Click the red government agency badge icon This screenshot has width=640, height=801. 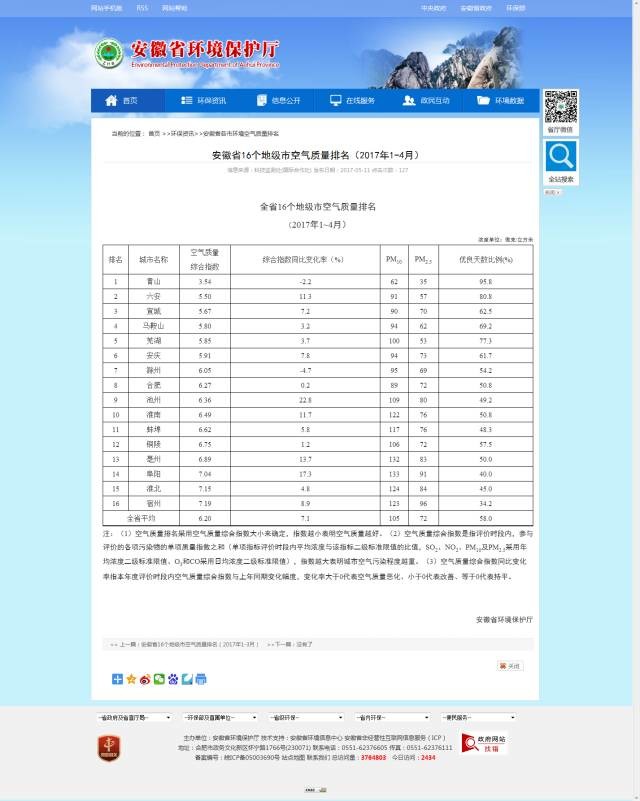(109, 746)
